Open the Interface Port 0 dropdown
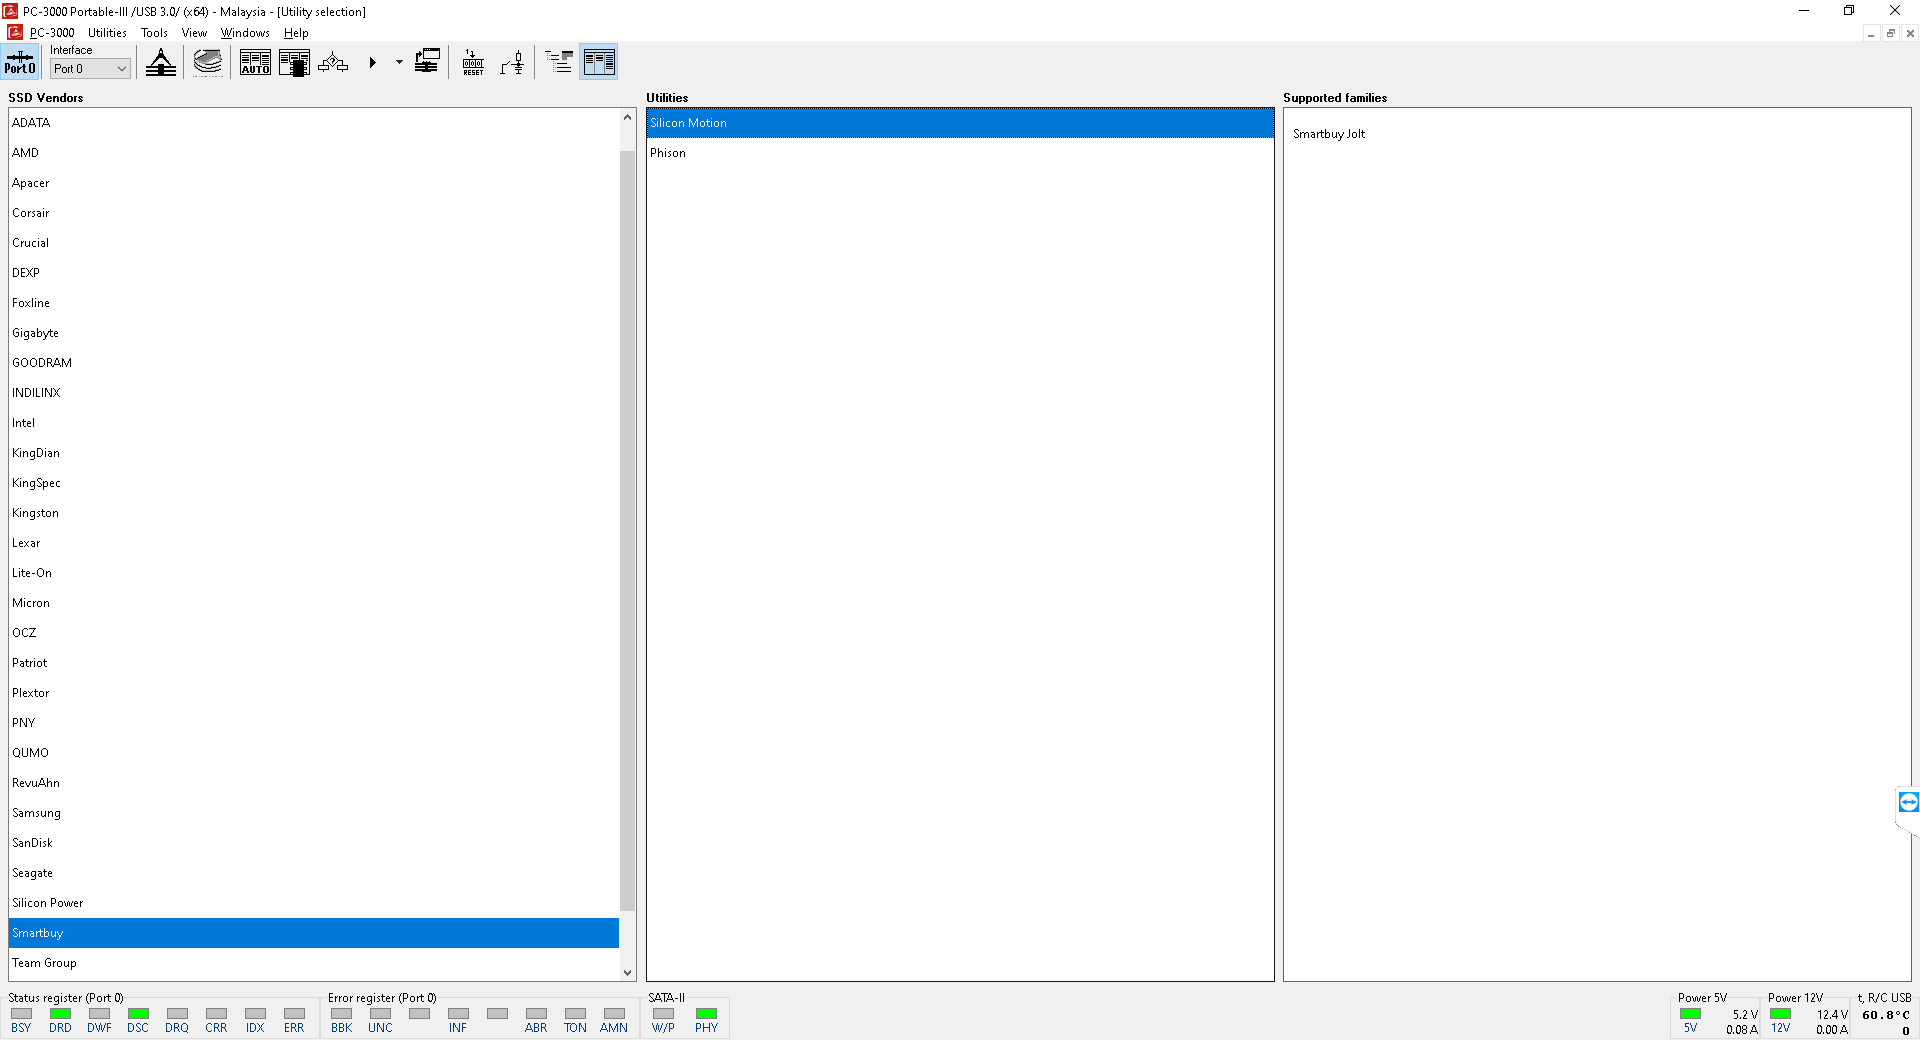This screenshot has height=1040, width=1920. tap(90, 69)
